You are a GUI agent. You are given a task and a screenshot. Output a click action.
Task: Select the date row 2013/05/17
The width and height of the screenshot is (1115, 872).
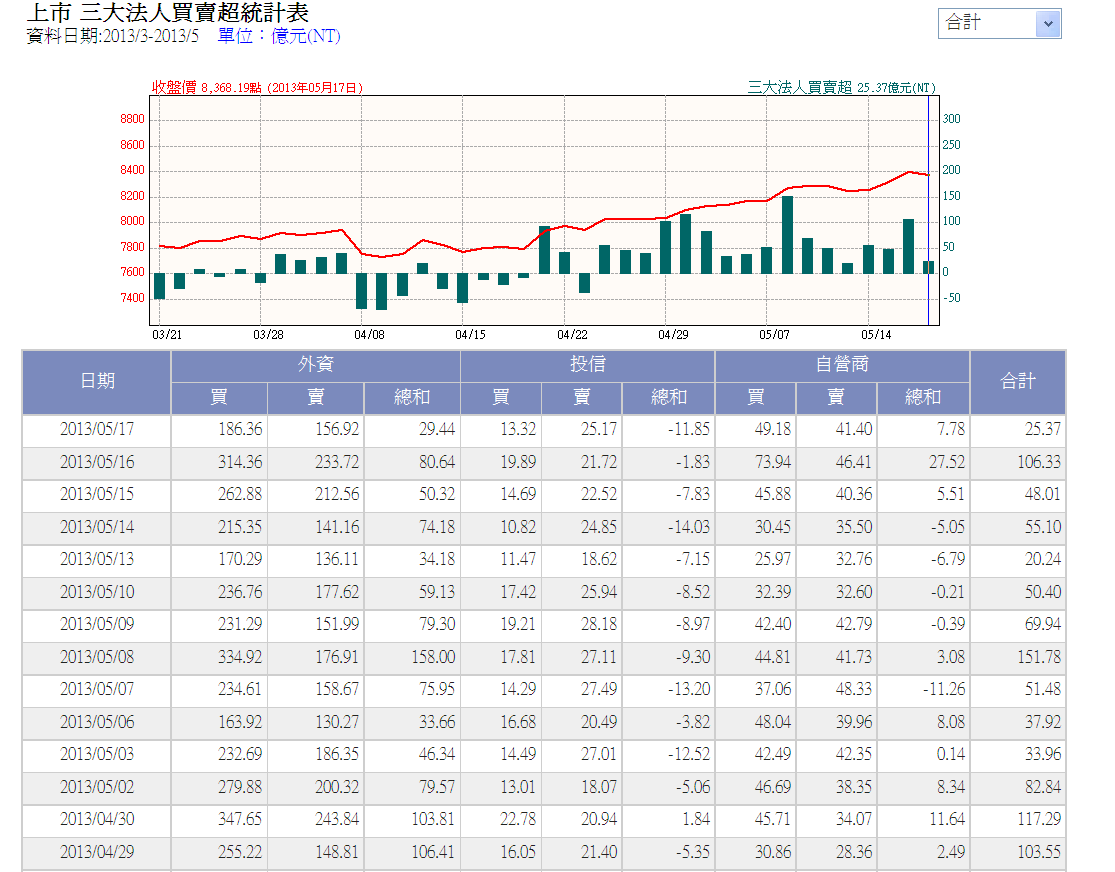(x=97, y=429)
